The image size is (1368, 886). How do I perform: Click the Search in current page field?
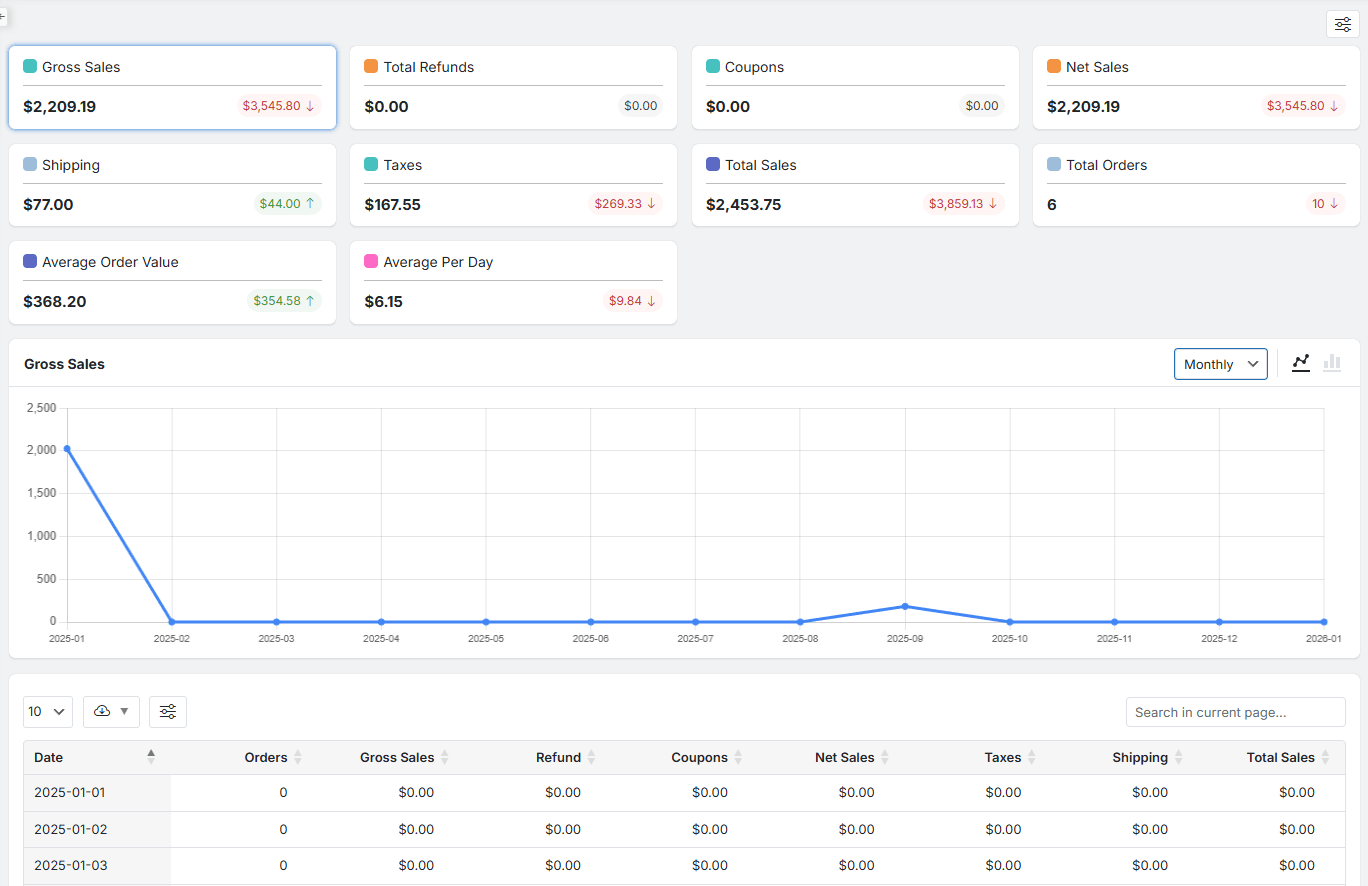(x=1235, y=712)
